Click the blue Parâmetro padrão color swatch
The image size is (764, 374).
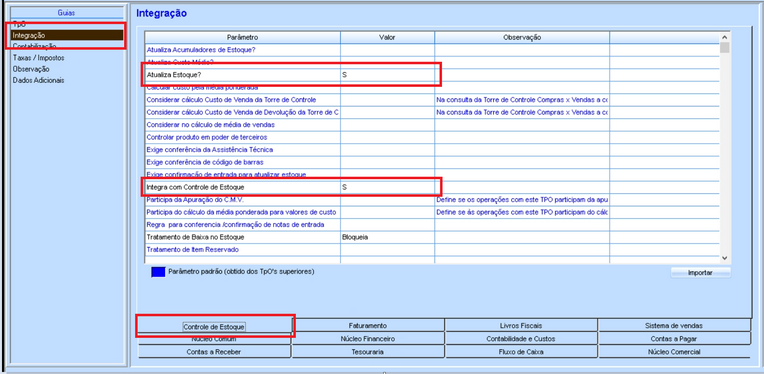coord(158,272)
